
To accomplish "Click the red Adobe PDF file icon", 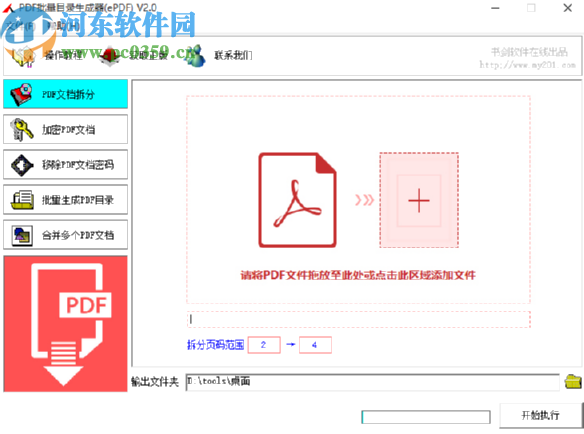I will click(x=297, y=200).
